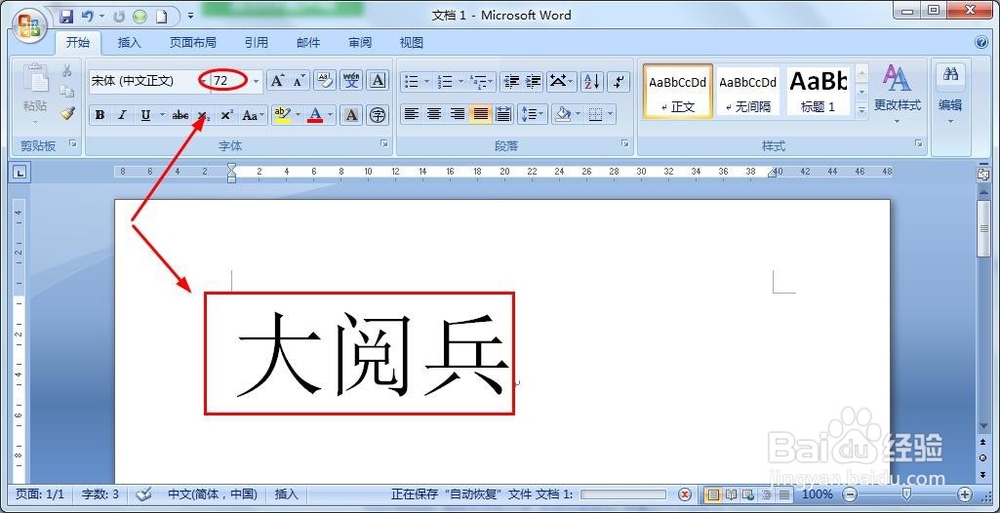Viewport: 1000px width, 513px height.
Task: Apply a character border around text
Action: pyautogui.click(x=378, y=81)
